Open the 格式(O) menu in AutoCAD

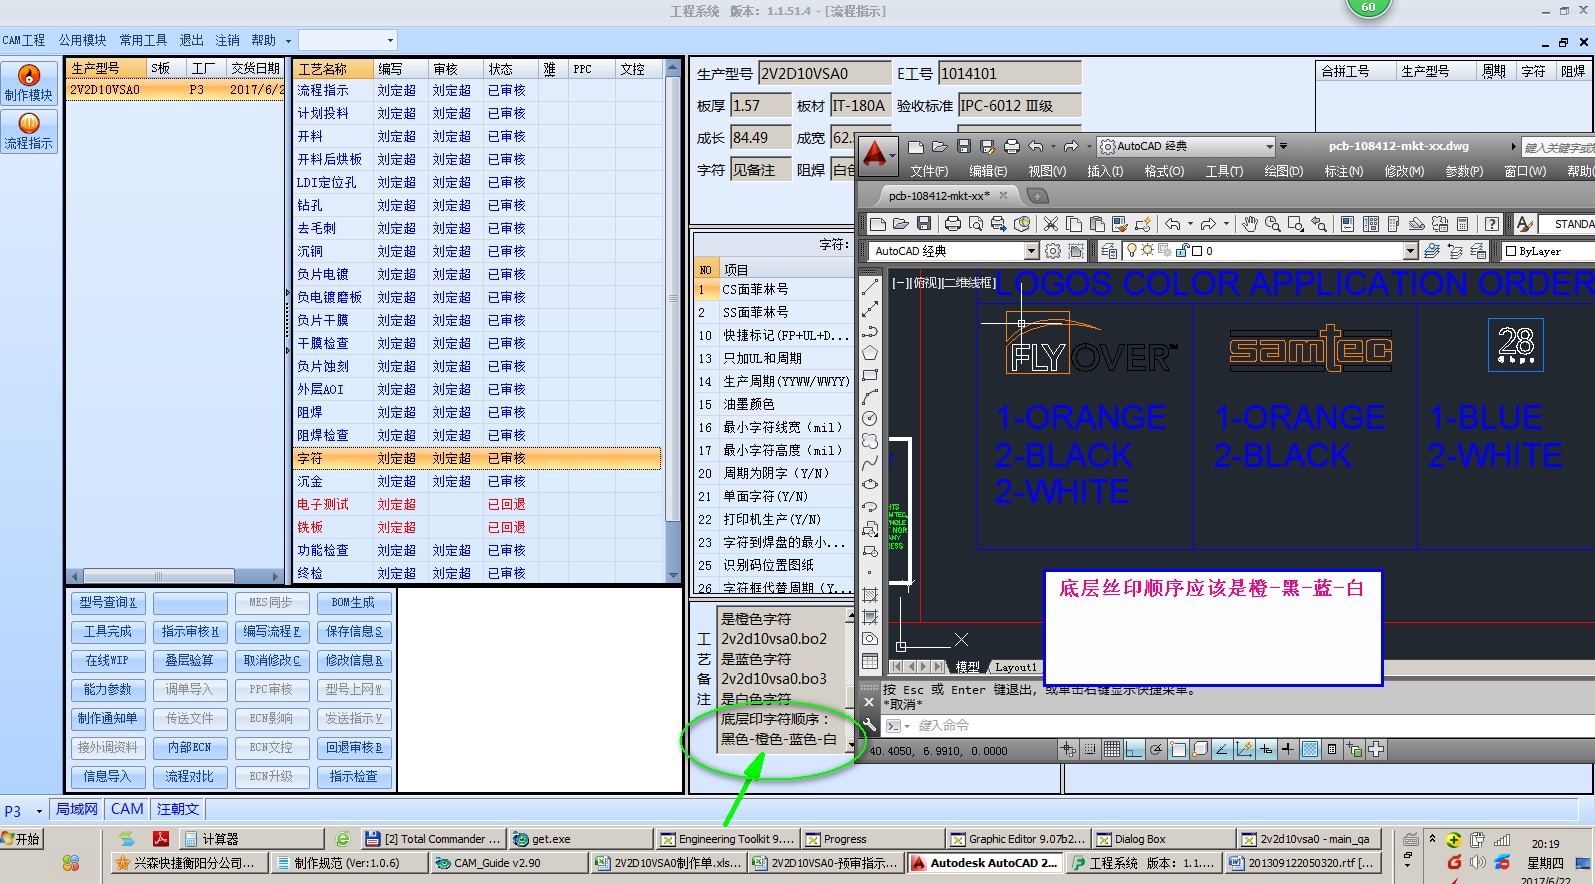pyautogui.click(x=1164, y=171)
